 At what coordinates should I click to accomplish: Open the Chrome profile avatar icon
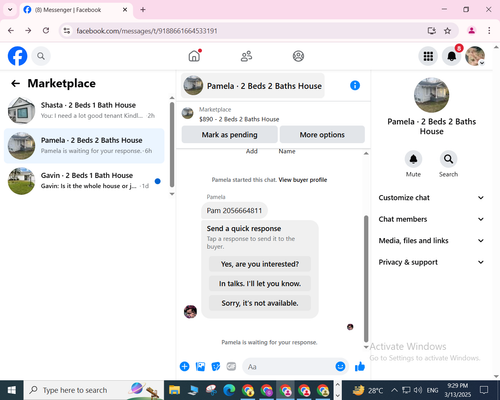pos(471,31)
